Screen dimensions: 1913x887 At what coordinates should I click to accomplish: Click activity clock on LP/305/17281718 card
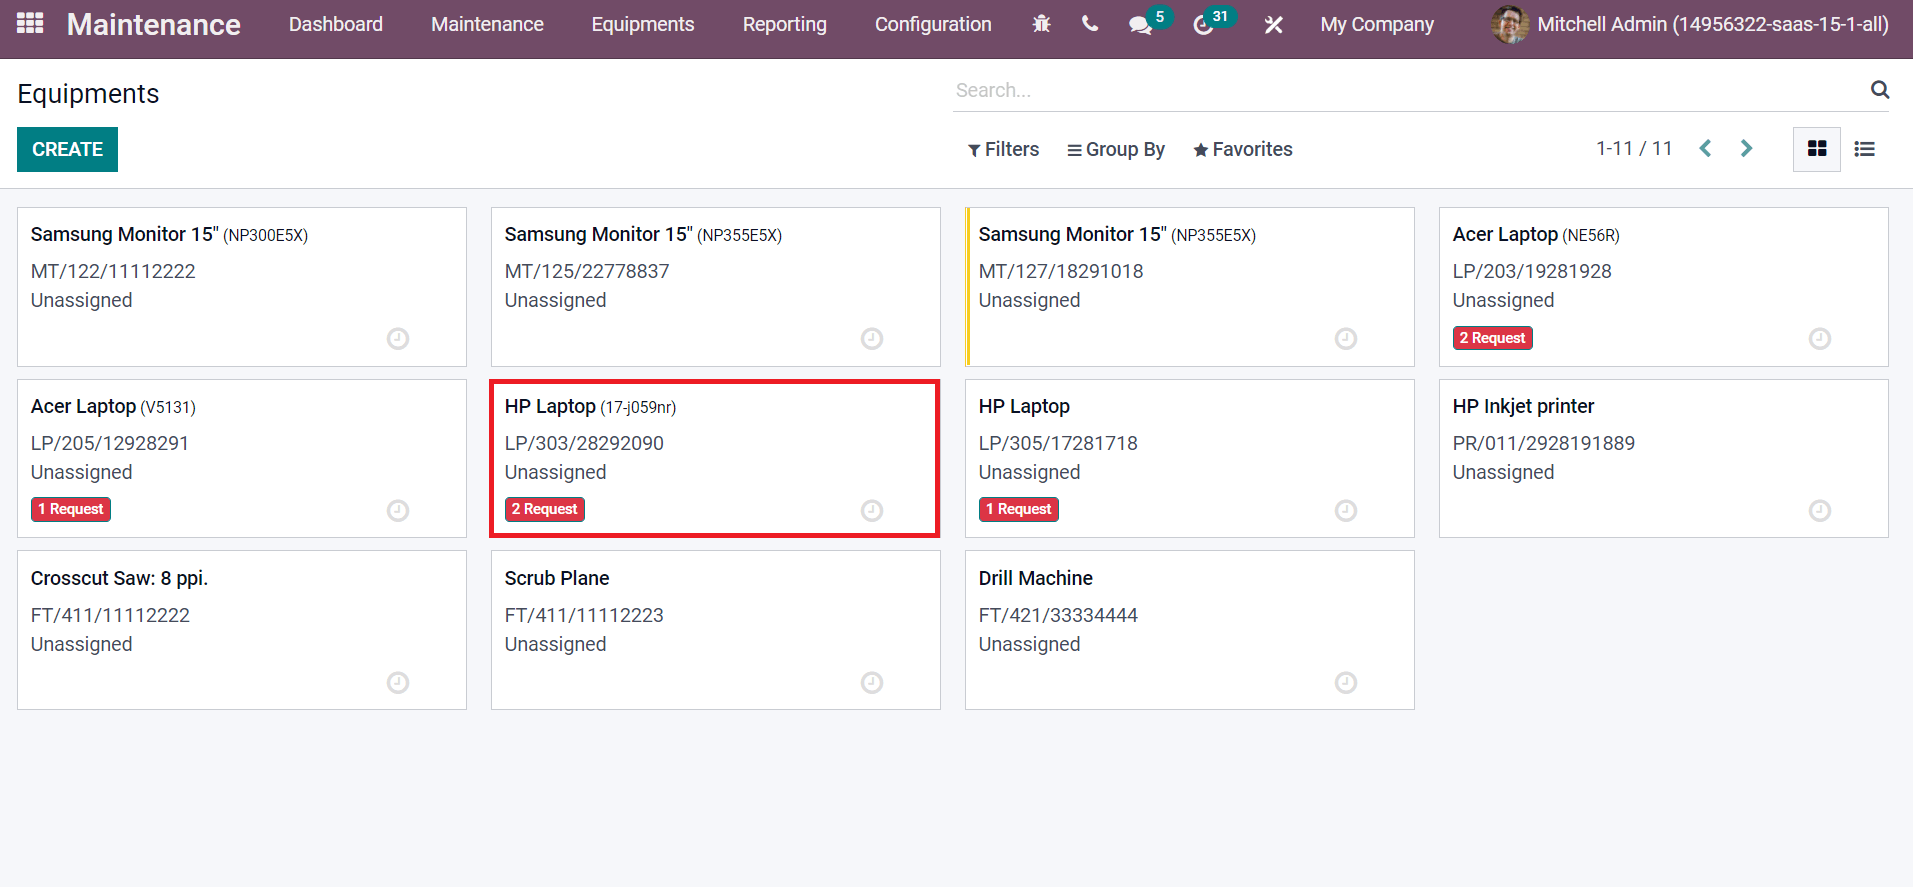tap(1346, 511)
